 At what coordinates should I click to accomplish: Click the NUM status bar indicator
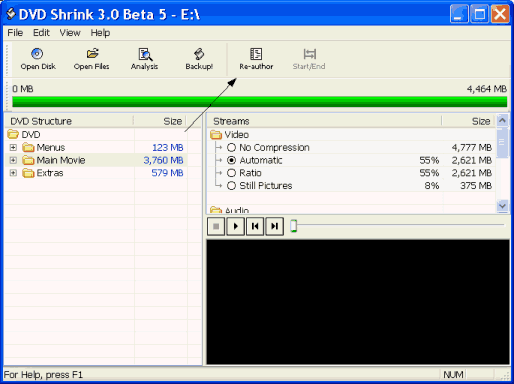coord(453,375)
